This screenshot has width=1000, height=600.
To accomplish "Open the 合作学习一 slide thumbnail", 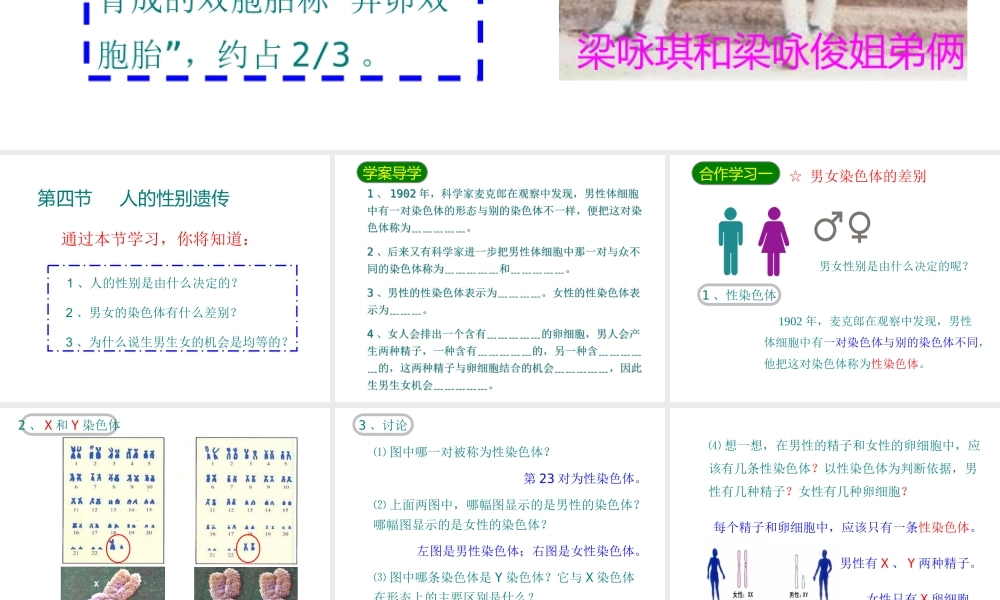I will click(835, 278).
